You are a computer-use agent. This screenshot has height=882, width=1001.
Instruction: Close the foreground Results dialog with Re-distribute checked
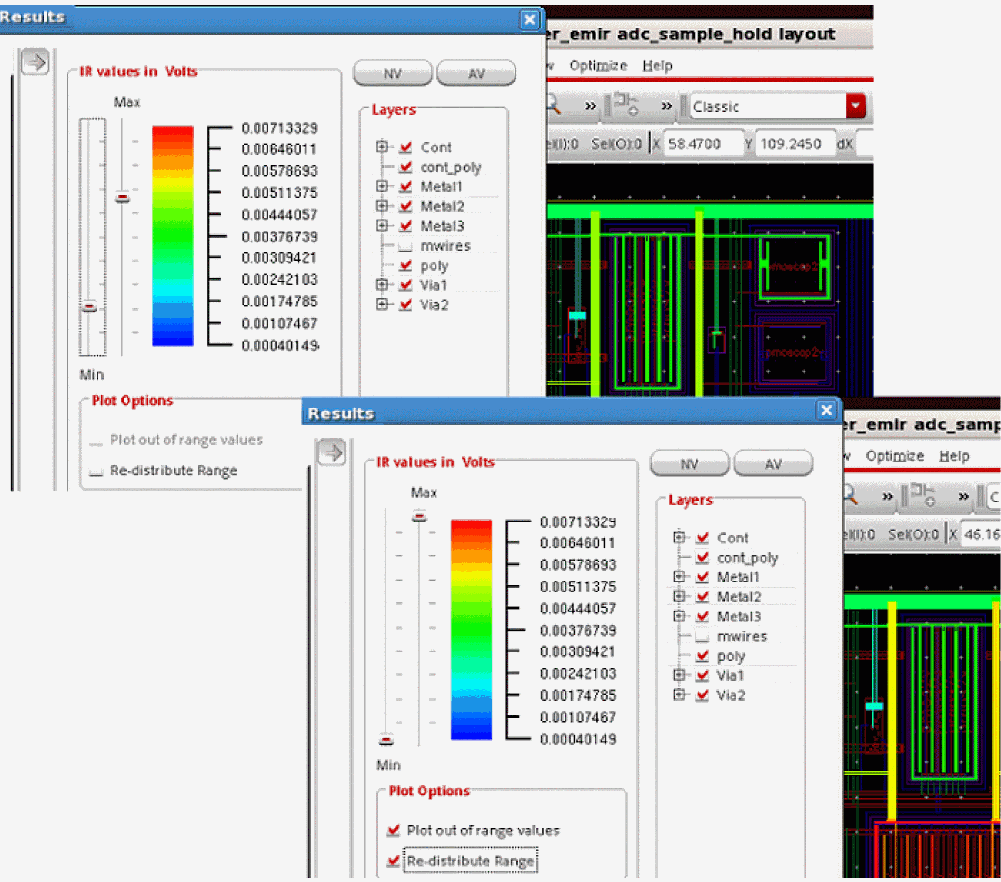826,411
